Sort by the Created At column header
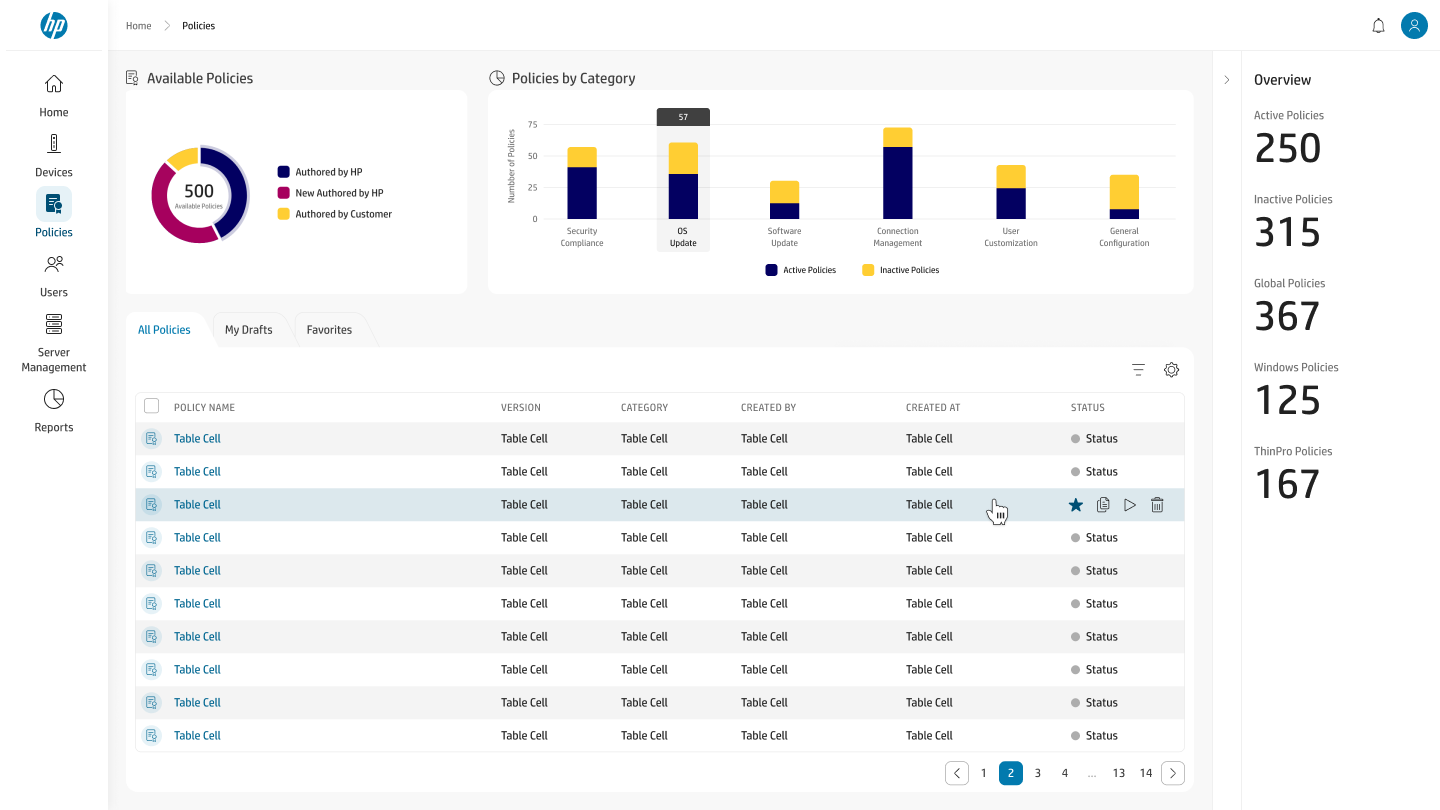 (x=933, y=408)
